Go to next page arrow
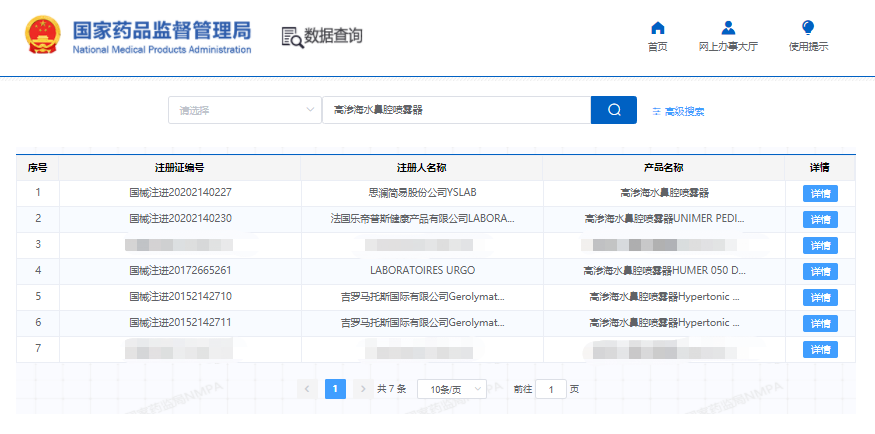 coord(363,389)
